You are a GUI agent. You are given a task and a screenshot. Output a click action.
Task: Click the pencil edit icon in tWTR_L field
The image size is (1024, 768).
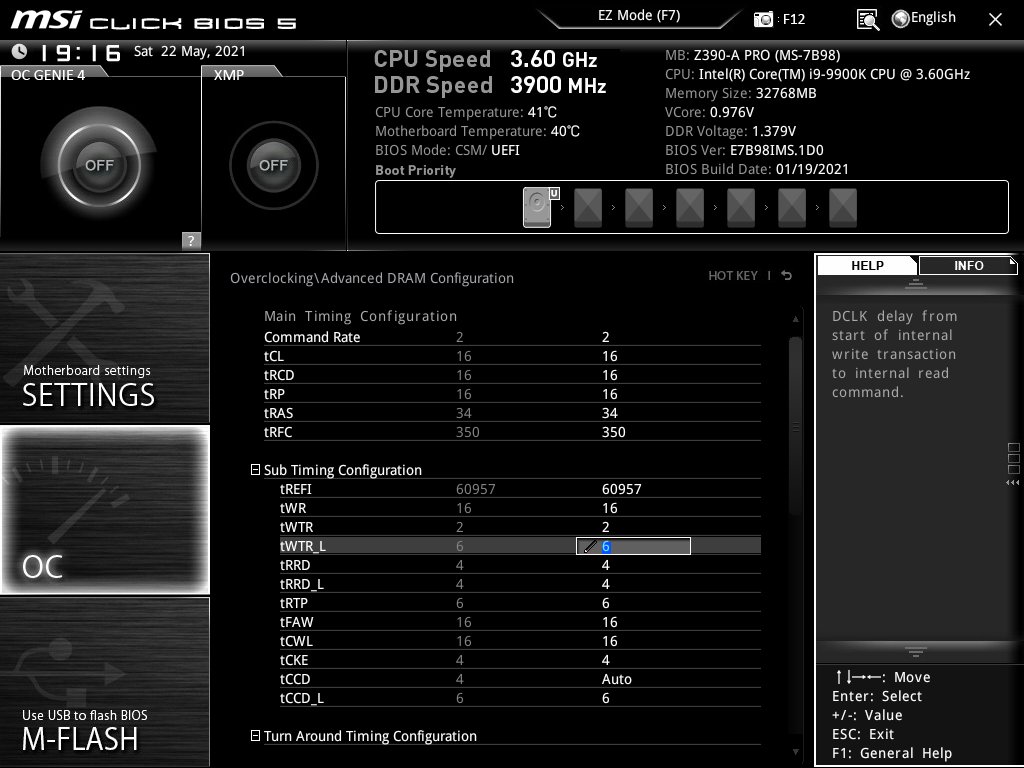tap(589, 547)
